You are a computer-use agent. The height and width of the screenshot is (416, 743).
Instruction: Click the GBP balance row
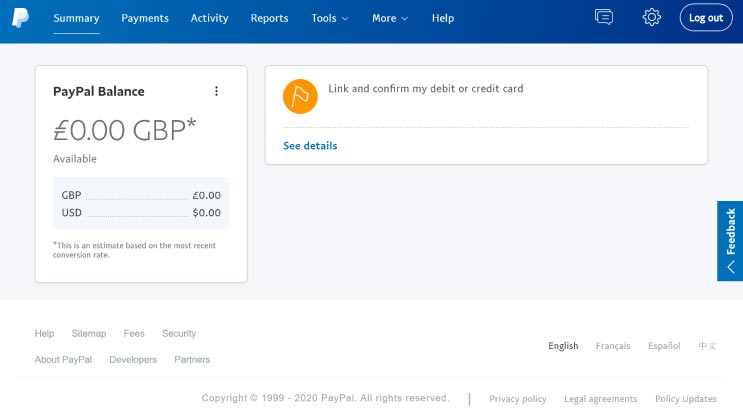[x=141, y=195]
